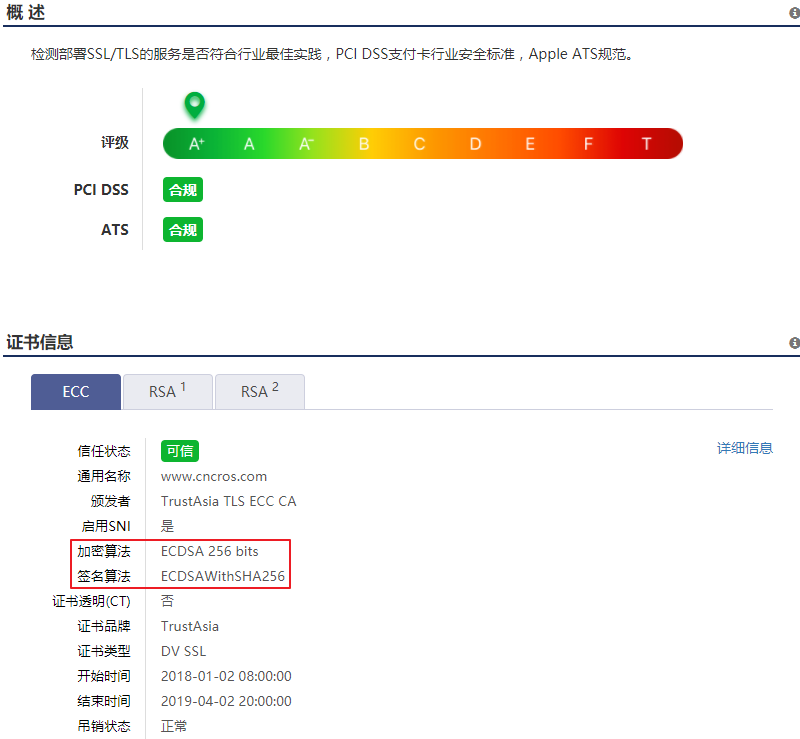Select grade T on the rating scale

pyautogui.click(x=646, y=143)
